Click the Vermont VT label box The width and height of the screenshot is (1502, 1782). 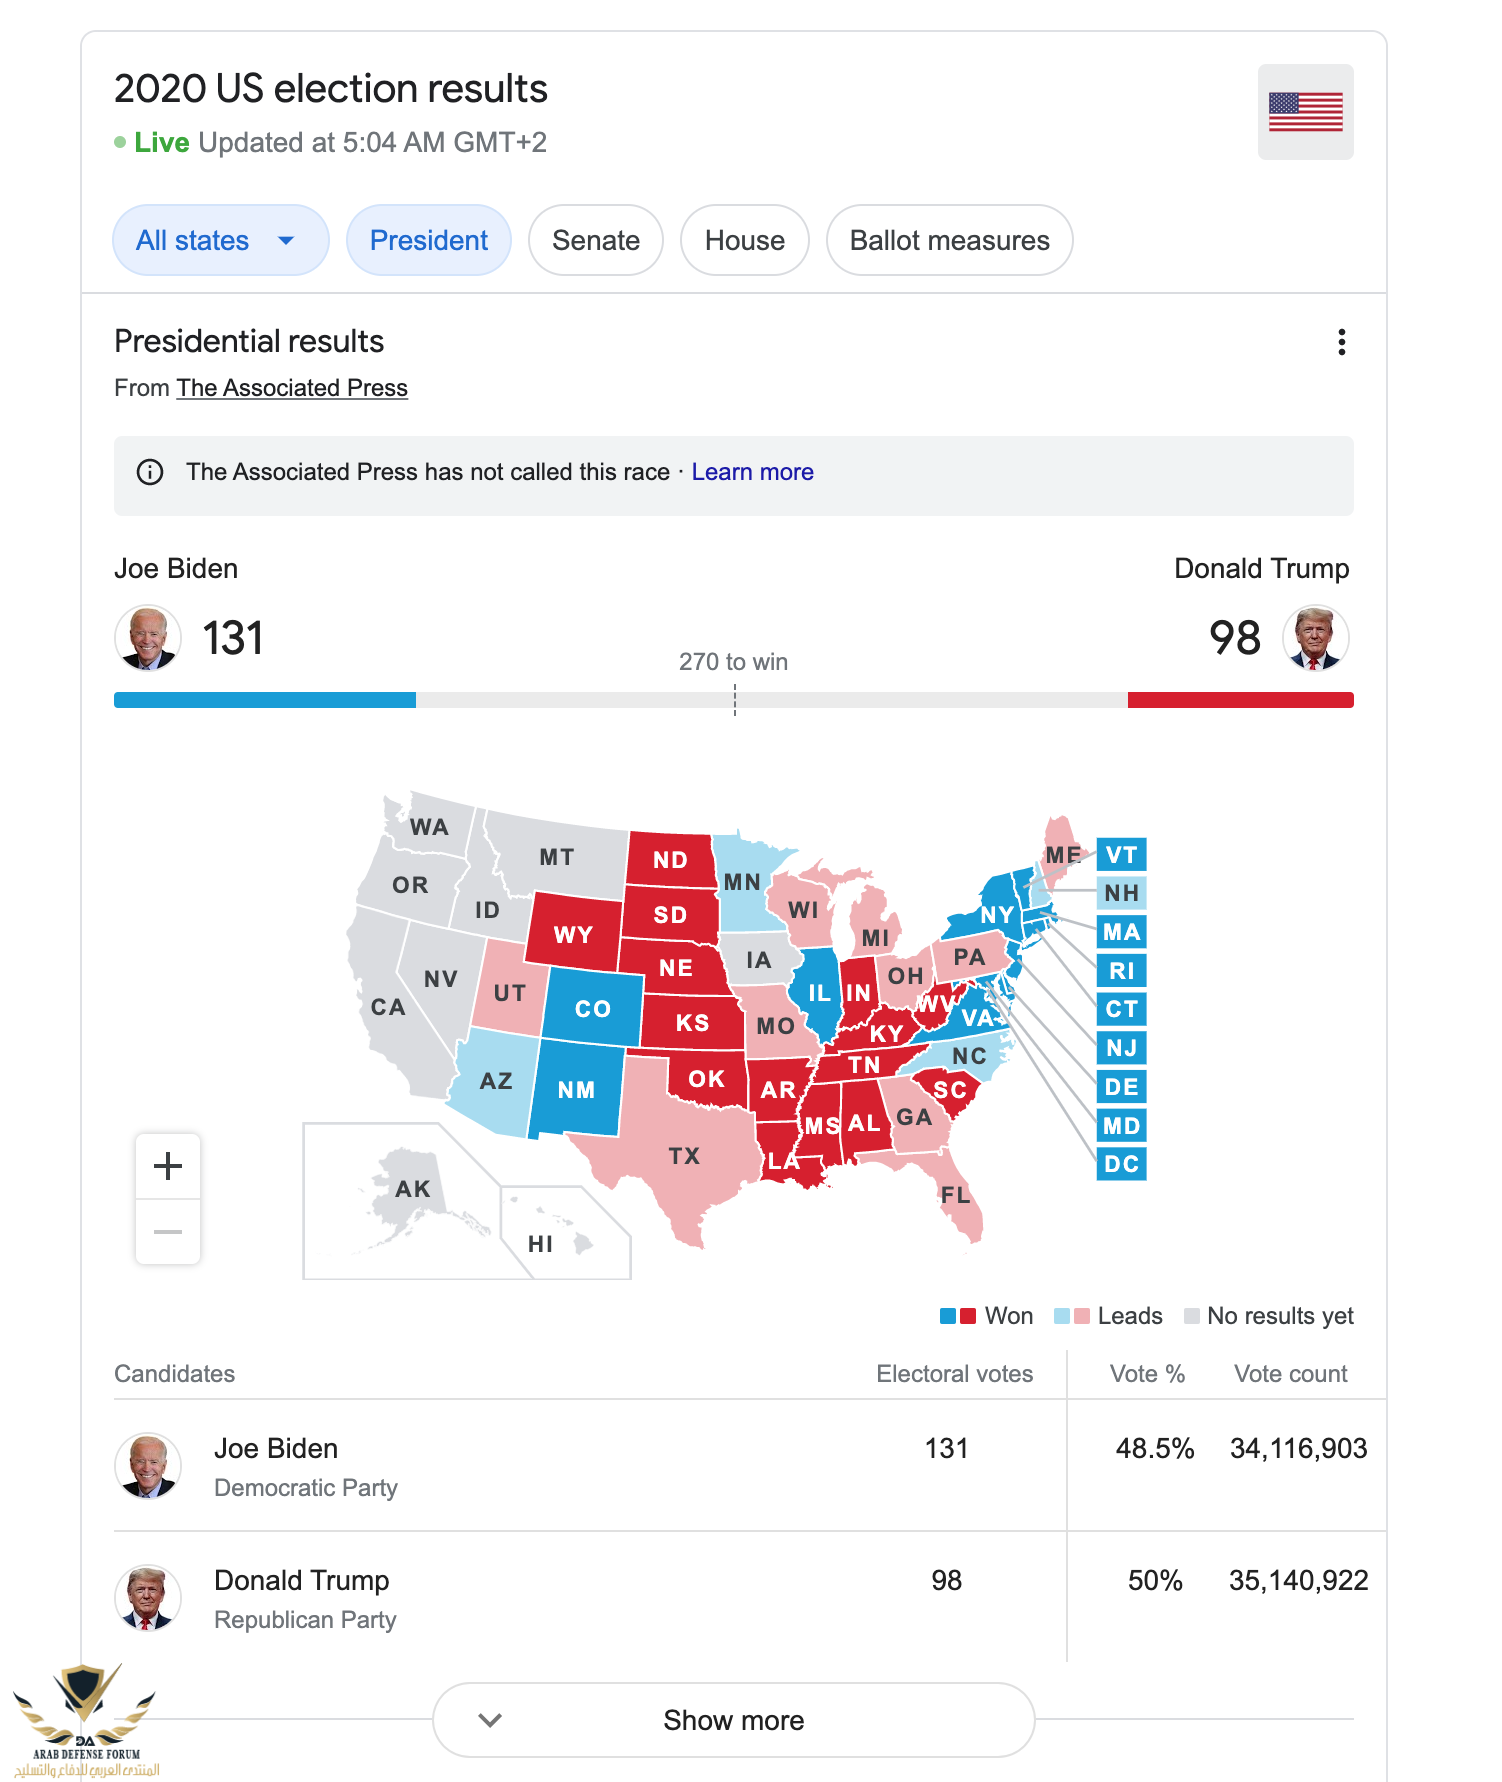[x=1121, y=855]
